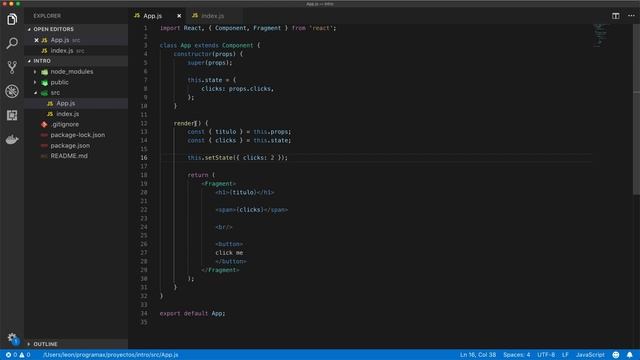Place cursor on the setState line
This screenshot has height=360, width=640.
coord(238,158)
